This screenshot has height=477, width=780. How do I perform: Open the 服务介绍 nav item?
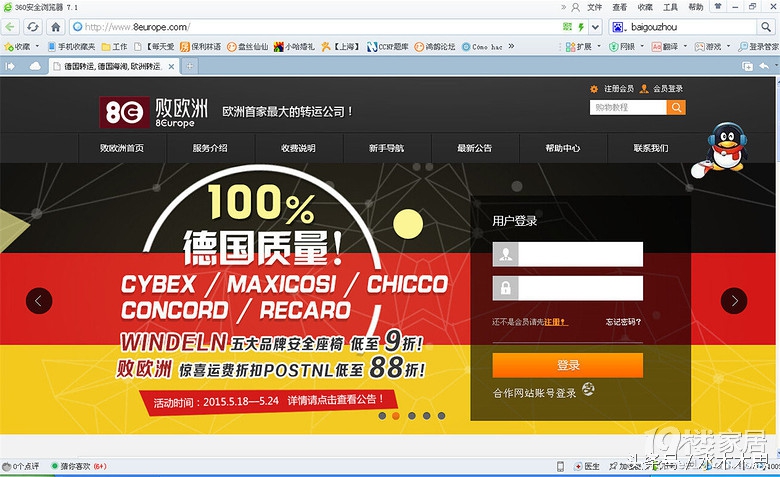pos(210,148)
